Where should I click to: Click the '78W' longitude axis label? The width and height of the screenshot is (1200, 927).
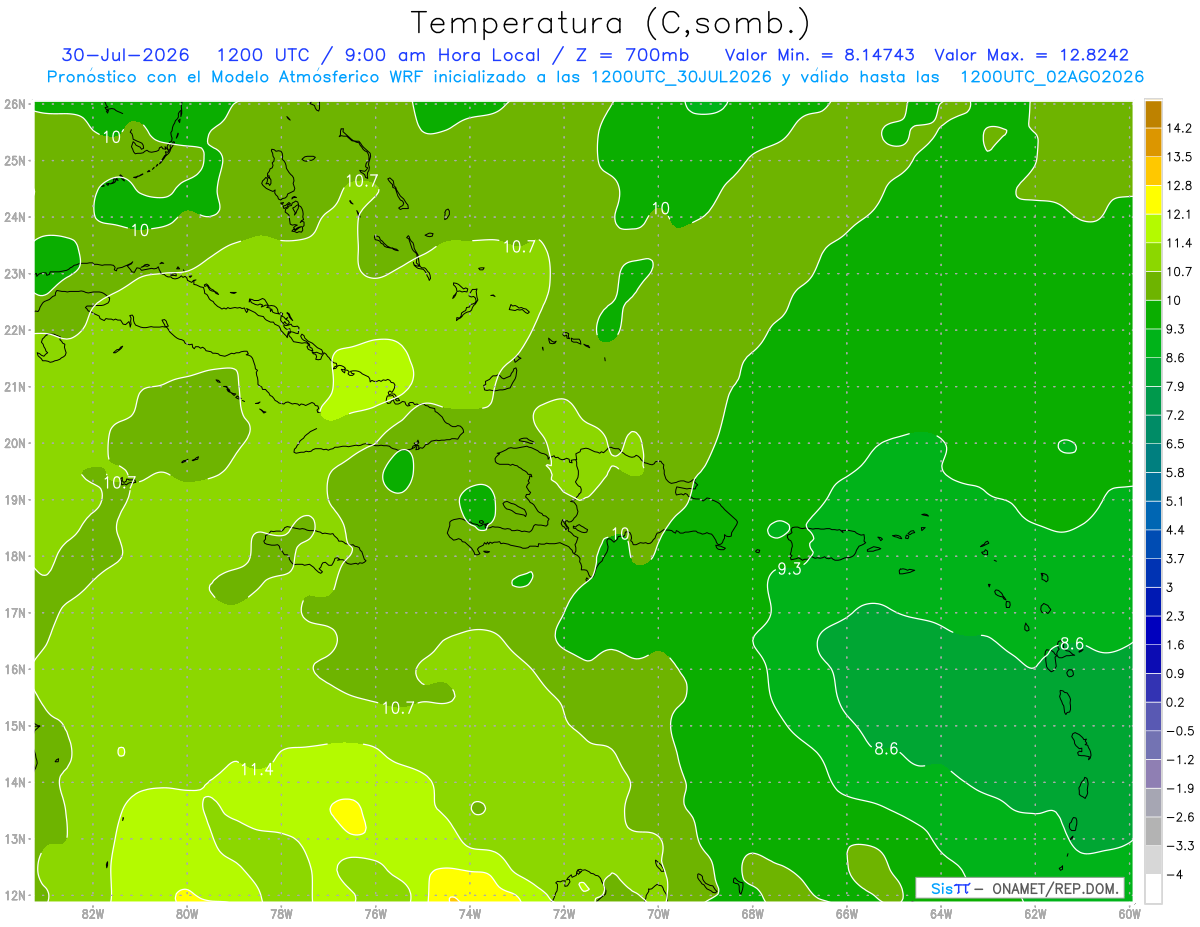point(281,912)
